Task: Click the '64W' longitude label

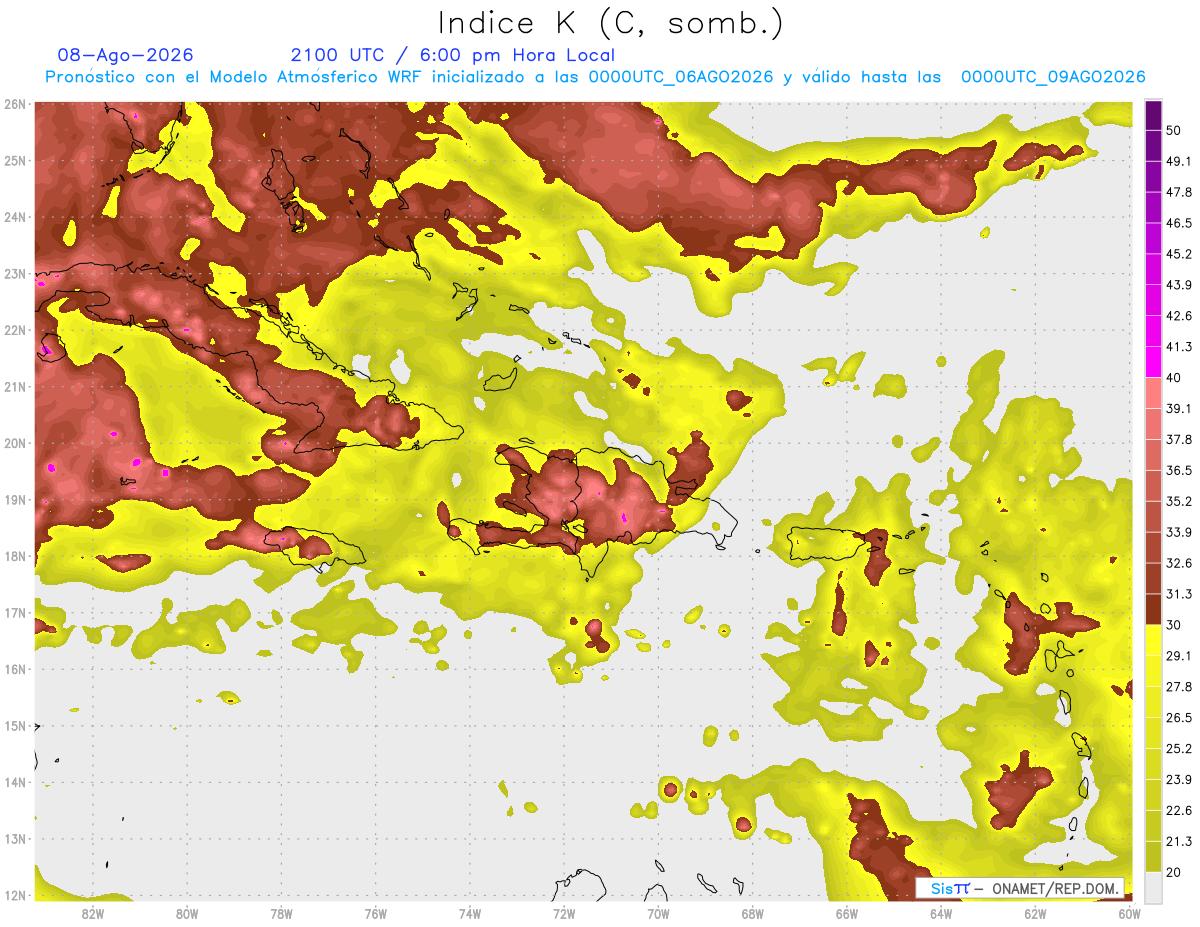Action: pyautogui.click(x=940, y=913)
